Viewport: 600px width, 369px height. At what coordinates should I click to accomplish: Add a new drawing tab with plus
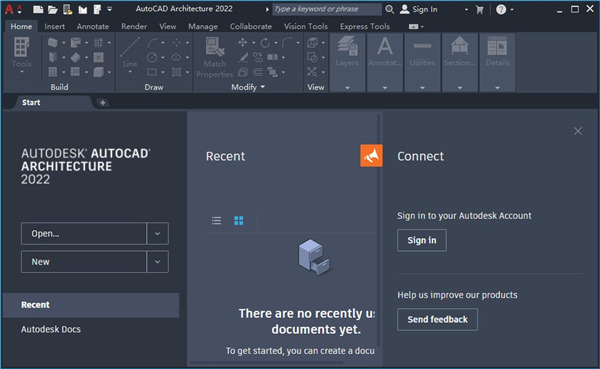pyautogui.click(x=102, y=103)
